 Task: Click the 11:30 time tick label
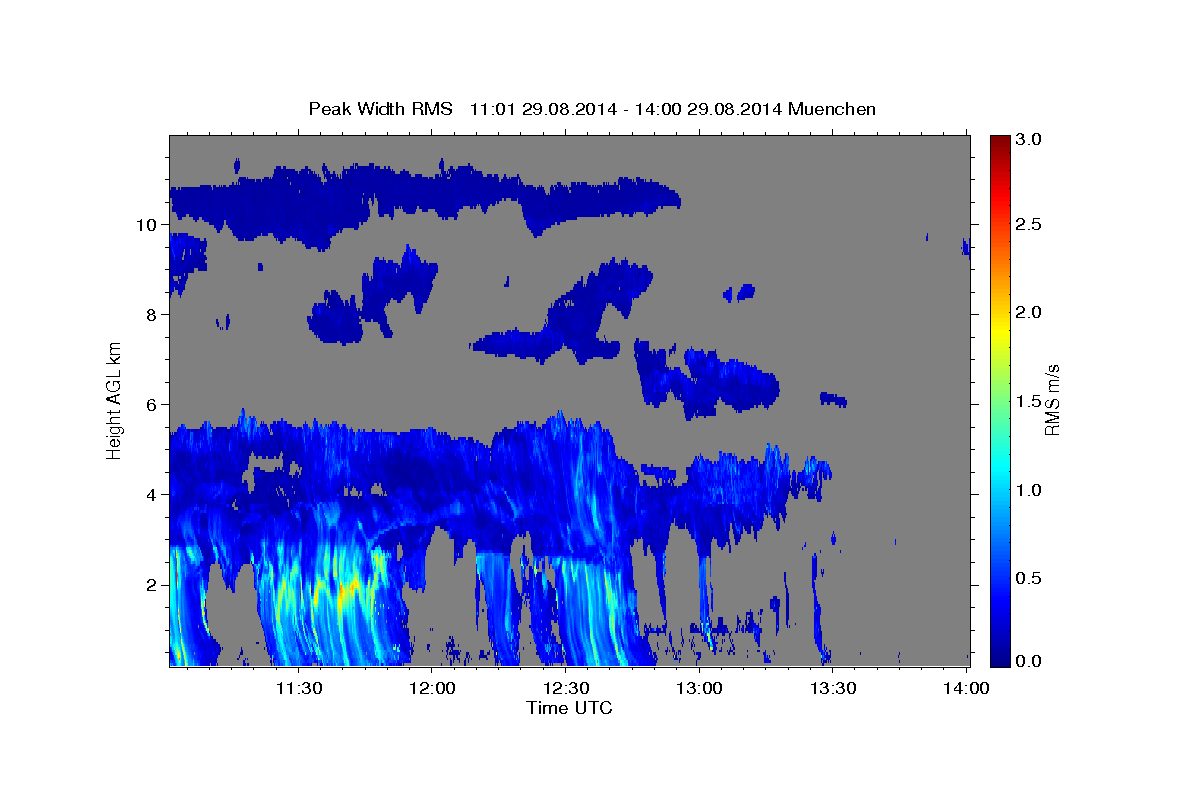[x=299, y=688]
